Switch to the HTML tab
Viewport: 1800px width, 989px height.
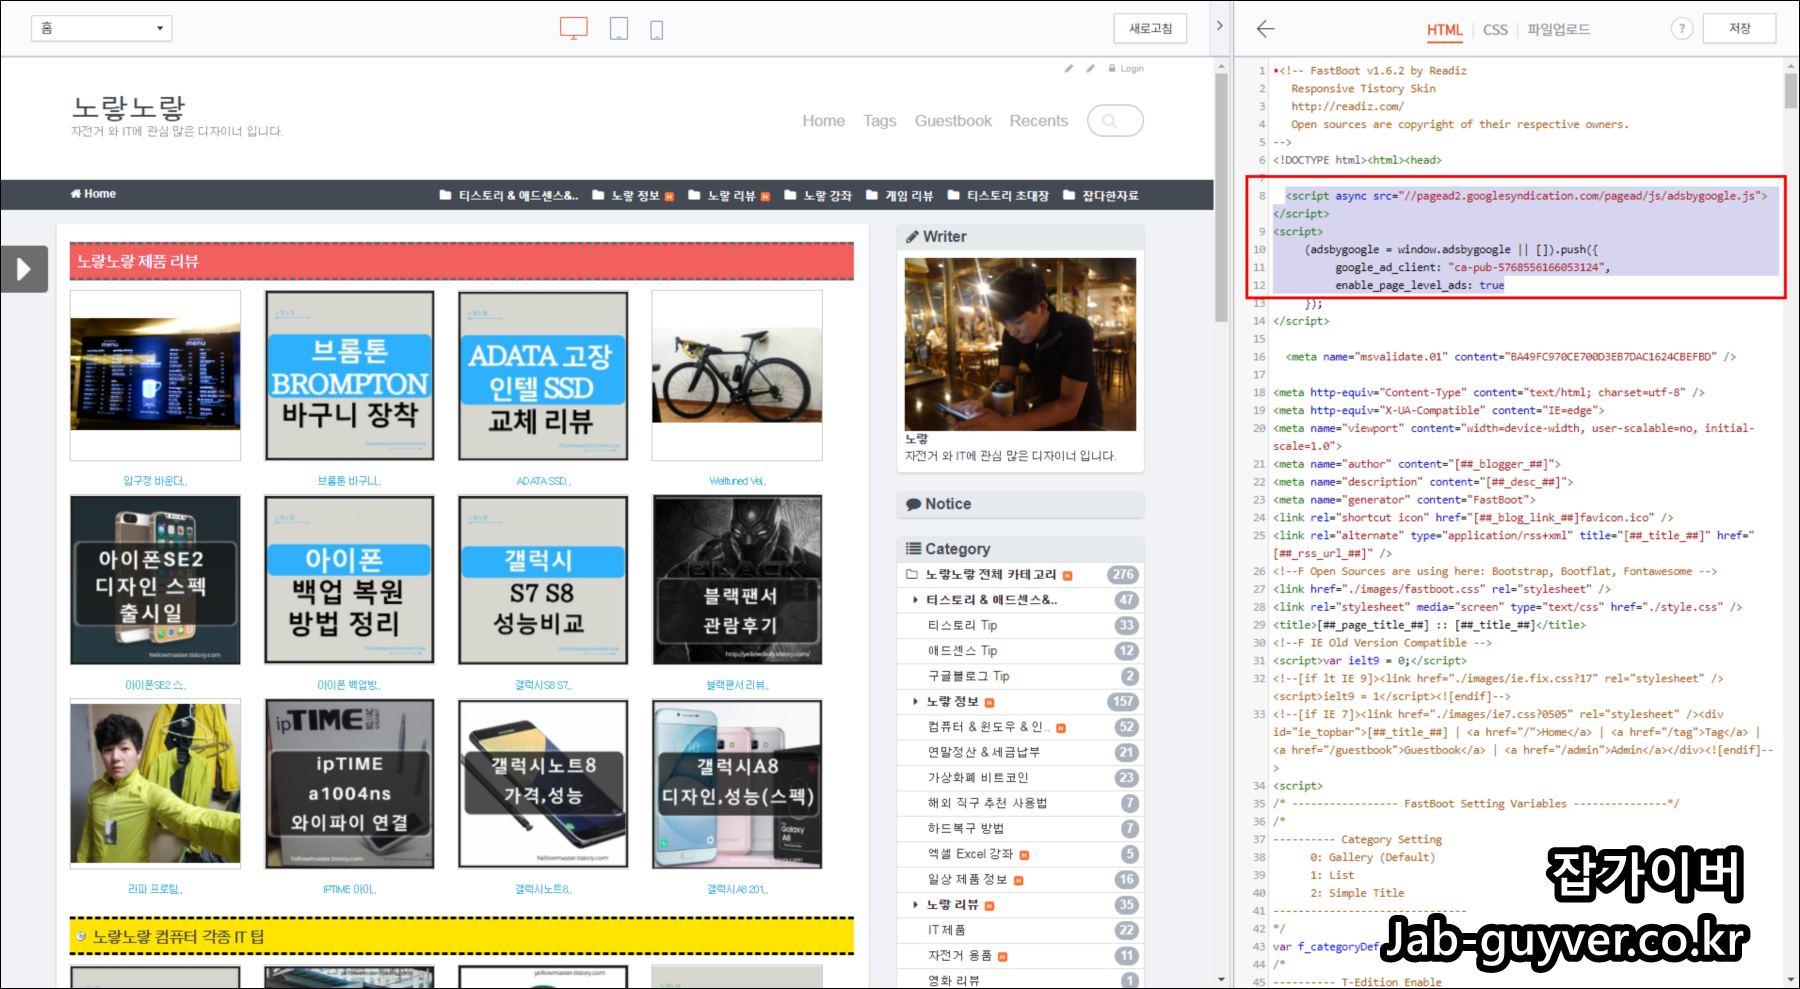coord(1444,30)
